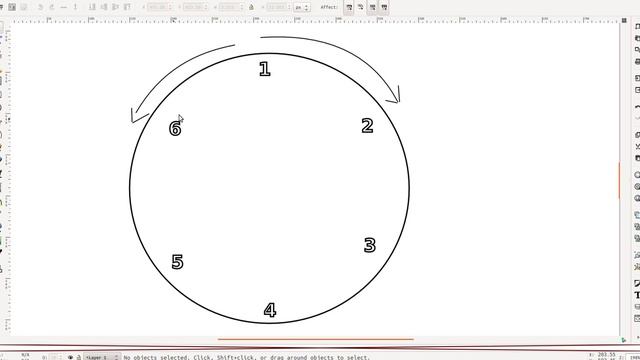Image resolution: width=640 pixels, height=360 pixels.
Task: Toggle layer lock icon in status bar
Action: pos(79,357)
